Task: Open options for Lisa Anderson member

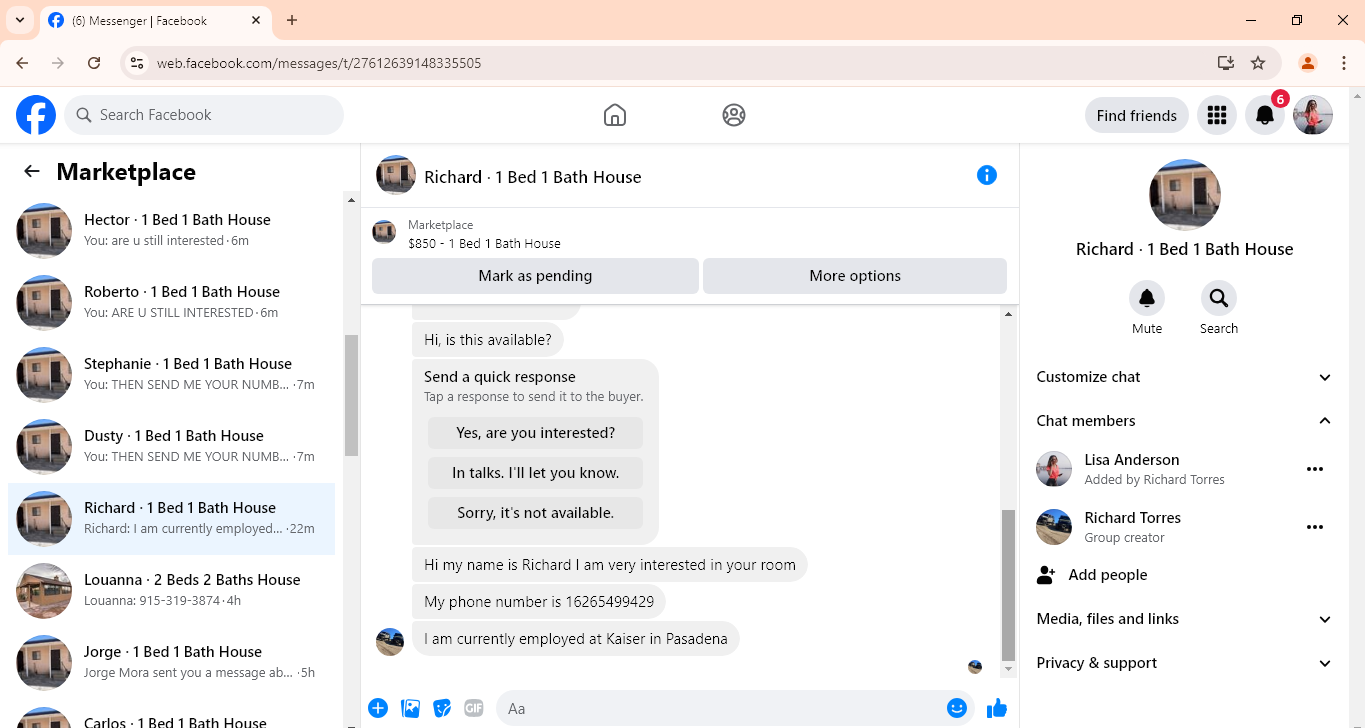Action: click(x=1315, y=469)
